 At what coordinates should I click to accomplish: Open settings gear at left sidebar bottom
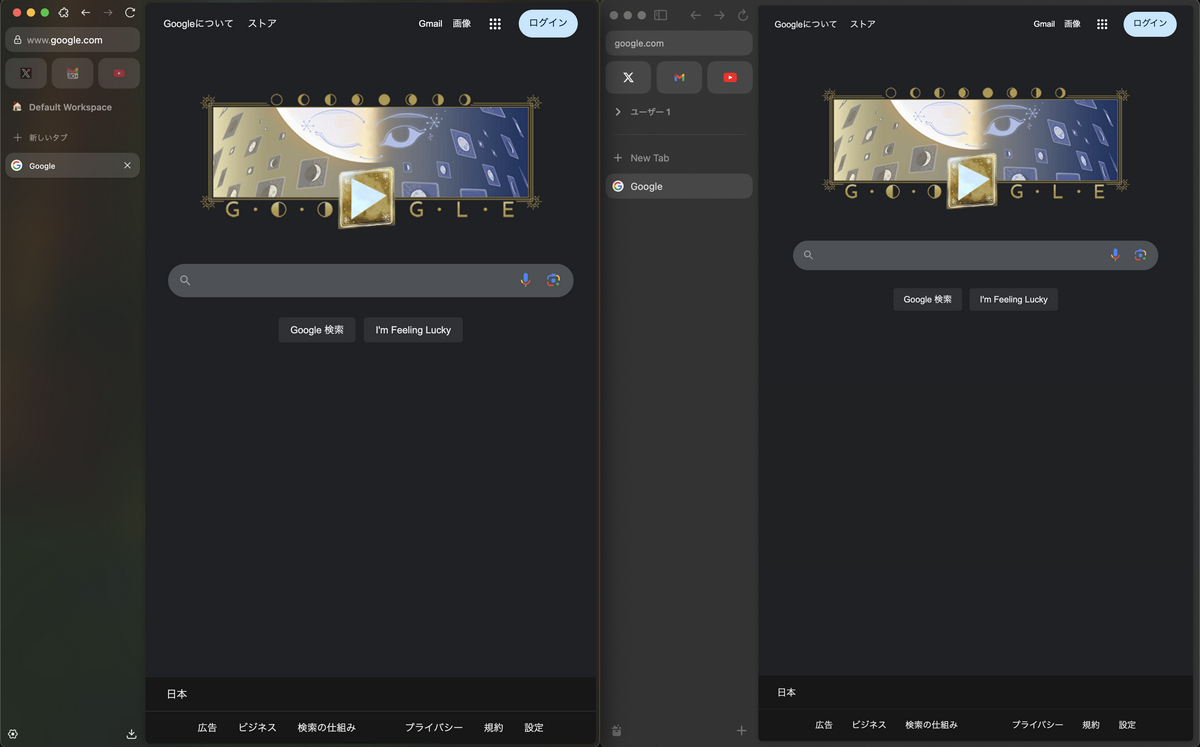(x=13, y=734)
